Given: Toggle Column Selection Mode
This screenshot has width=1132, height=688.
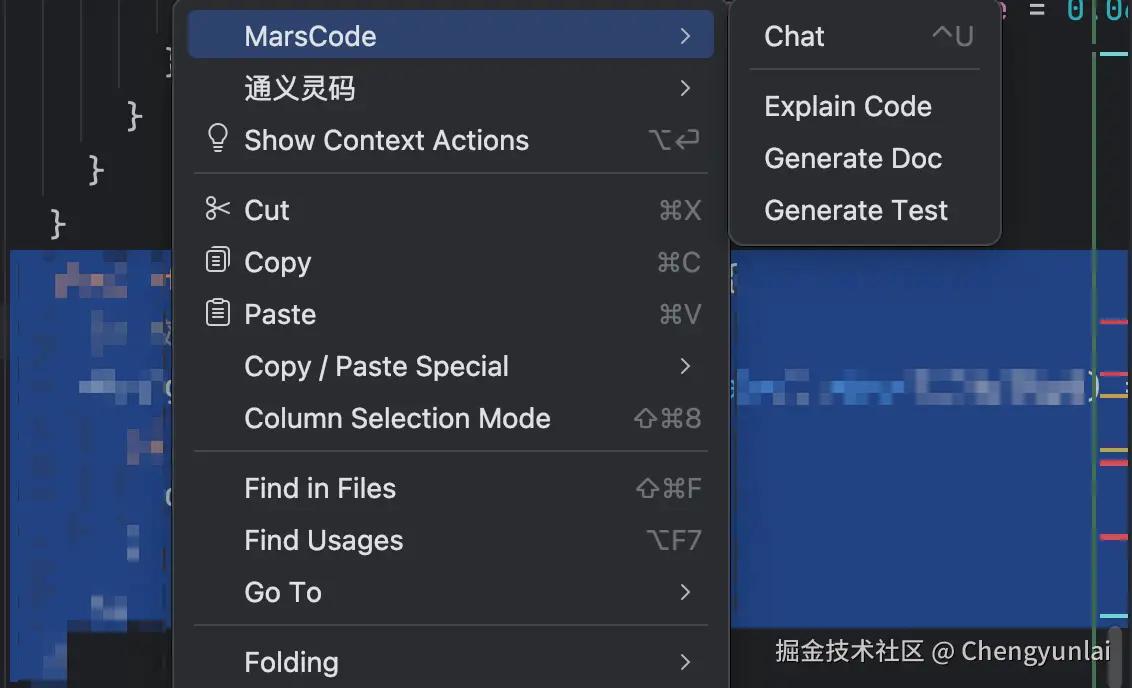Looking at the screenshot, I should tap(397, 418).
